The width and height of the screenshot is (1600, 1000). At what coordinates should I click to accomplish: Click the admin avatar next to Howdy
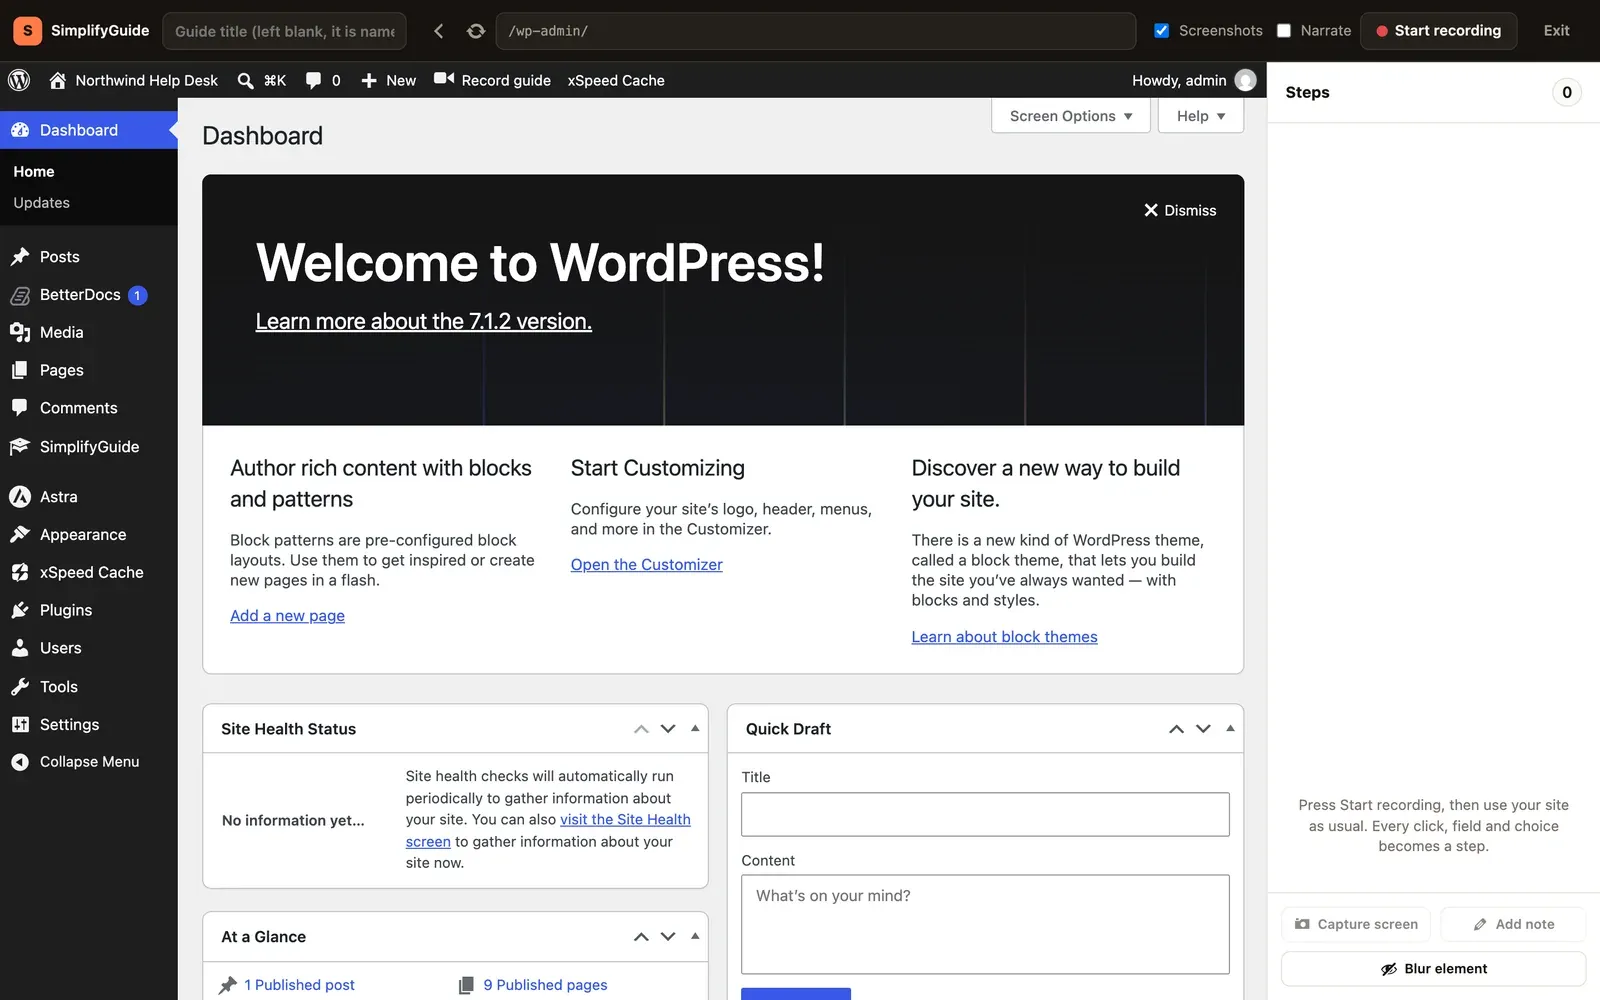(1245, 80)
